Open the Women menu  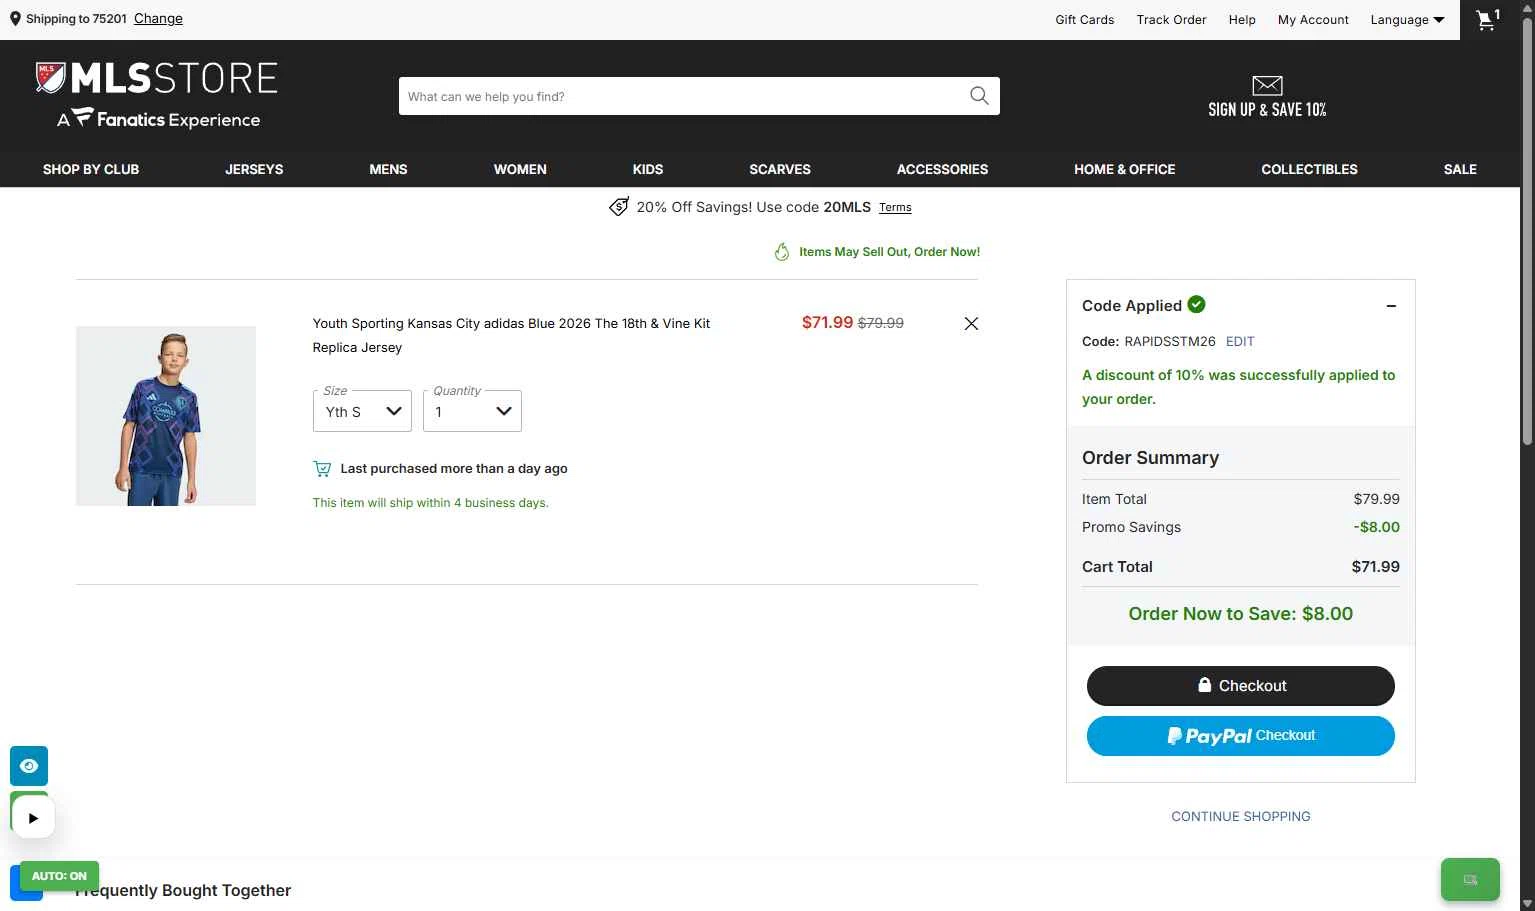click(520, 169)
